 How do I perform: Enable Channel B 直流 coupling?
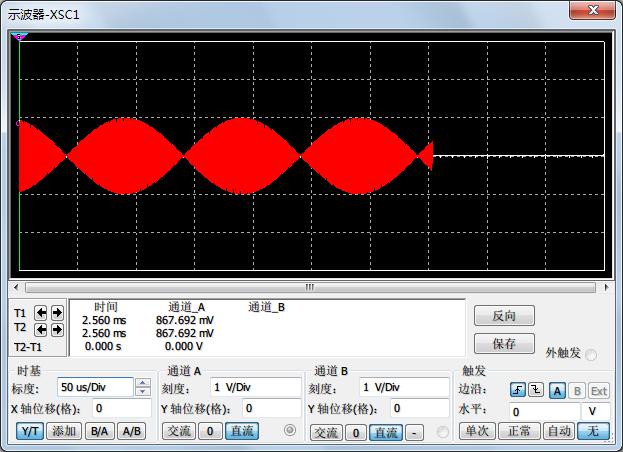tap(385, 432)
